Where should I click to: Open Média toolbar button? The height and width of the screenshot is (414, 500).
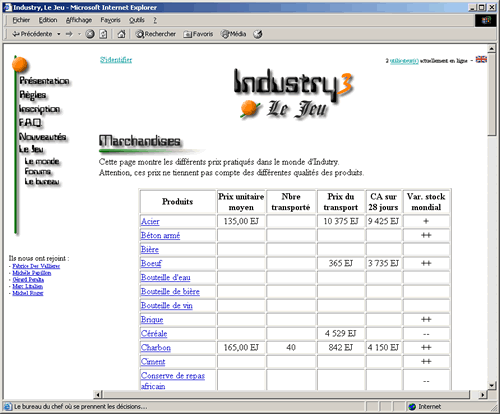click(x=234, y=34)
